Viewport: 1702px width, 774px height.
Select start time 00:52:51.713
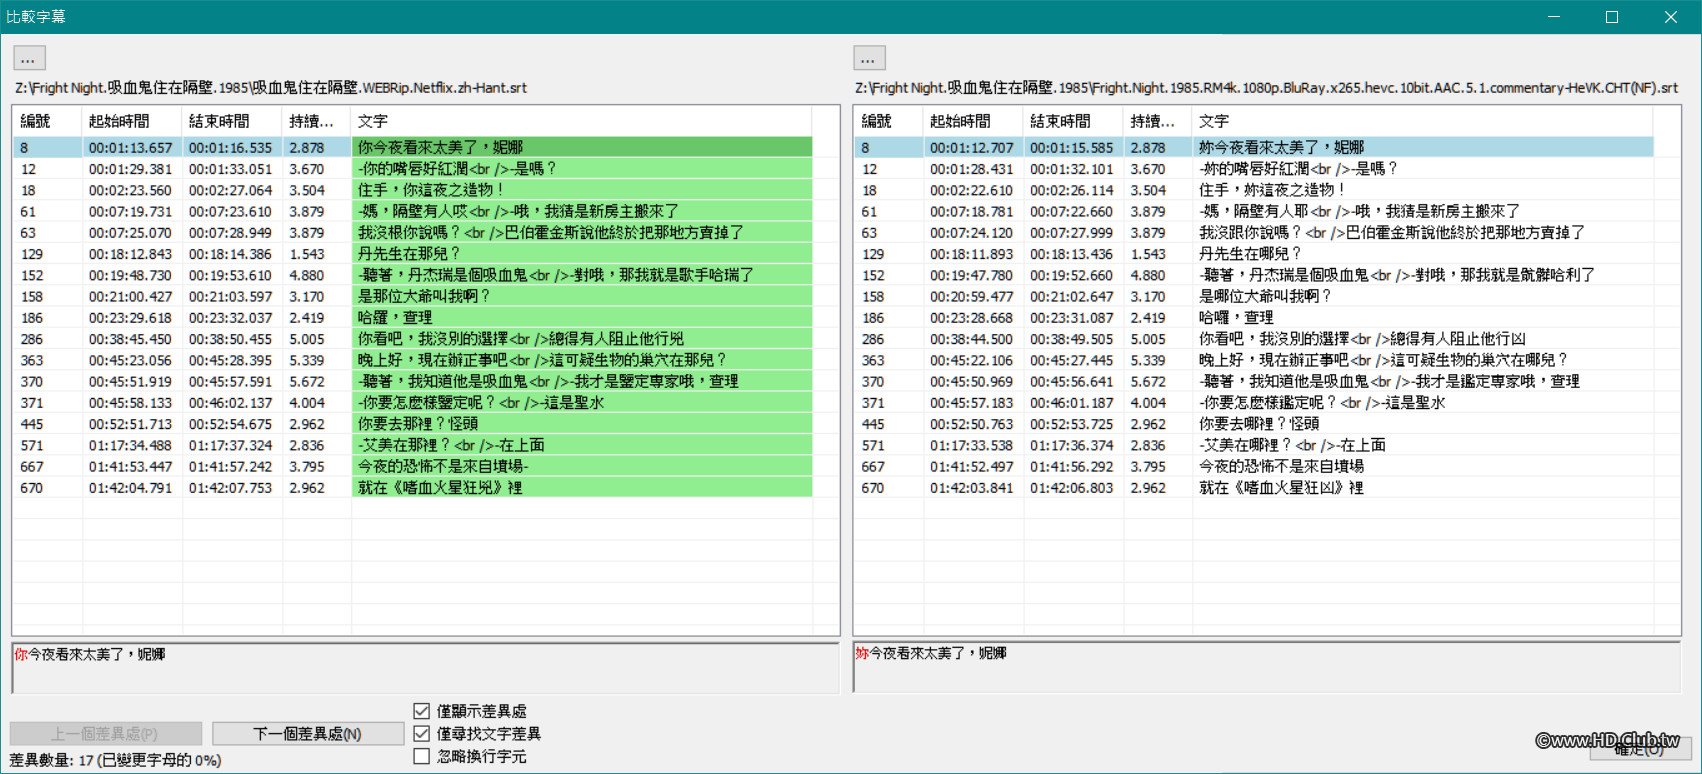tap(130, 424)
